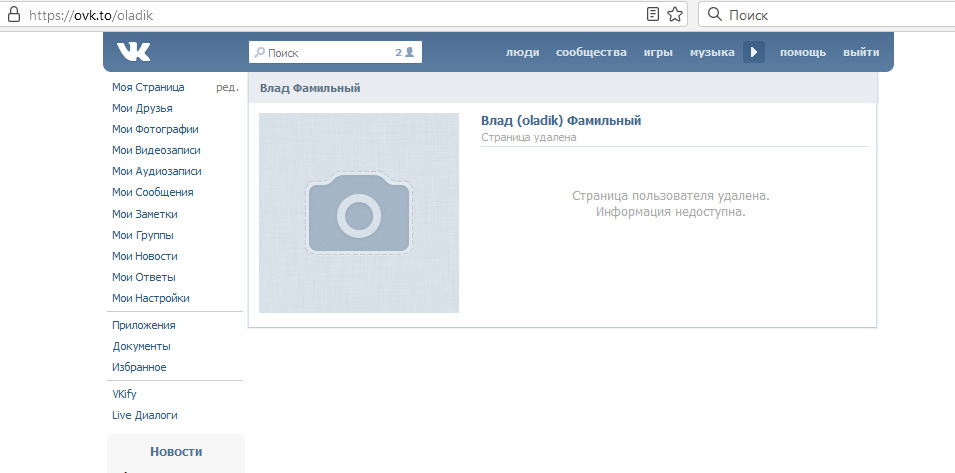Open the сообщества menu item
This screenshot has height=473, width=955.
pos(591,52)
